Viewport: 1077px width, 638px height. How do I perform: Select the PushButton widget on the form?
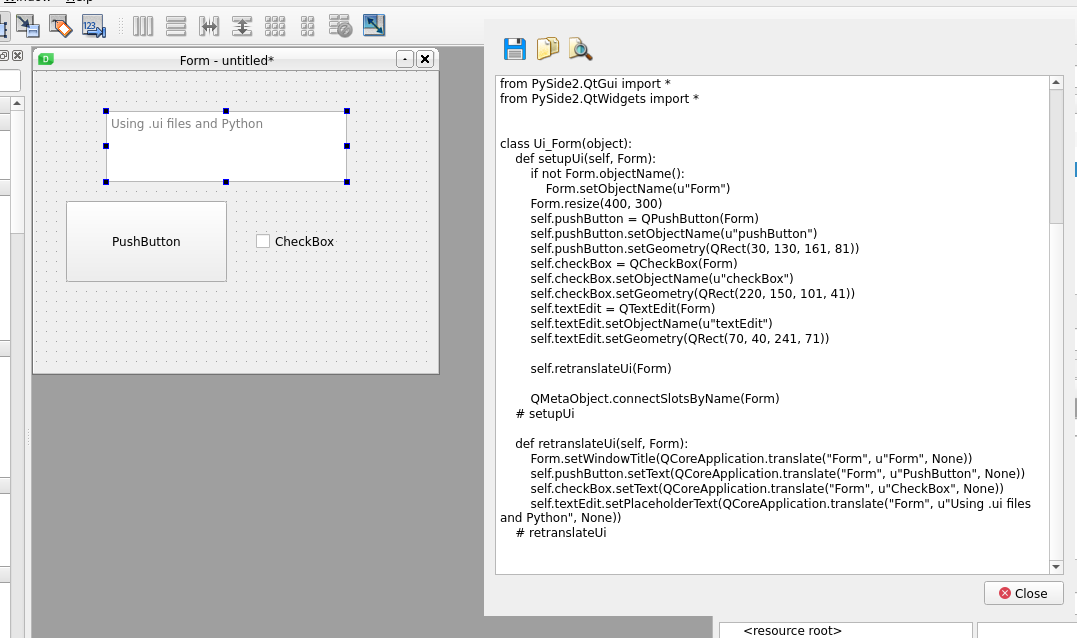146,241
